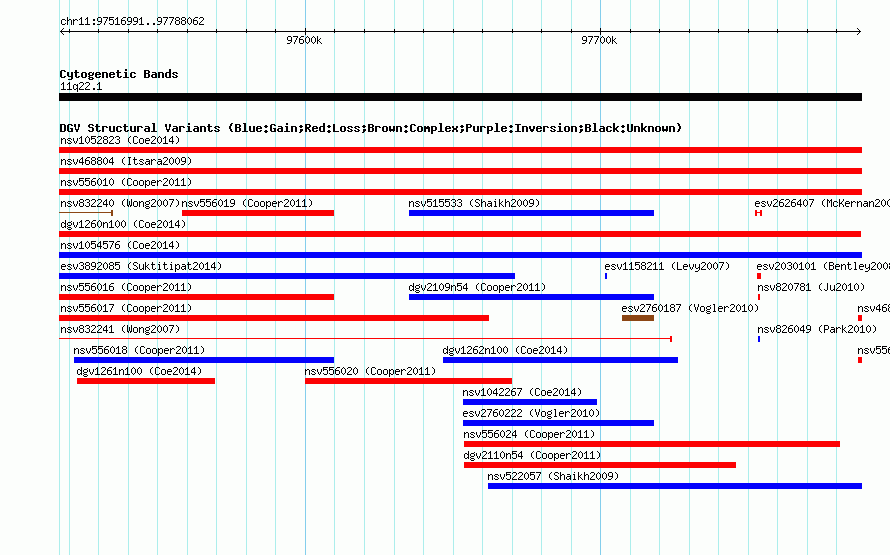Click the right arrow of the ruler
Image resolution: width=890 pixels, height=555 pixels.
(859, 31)
